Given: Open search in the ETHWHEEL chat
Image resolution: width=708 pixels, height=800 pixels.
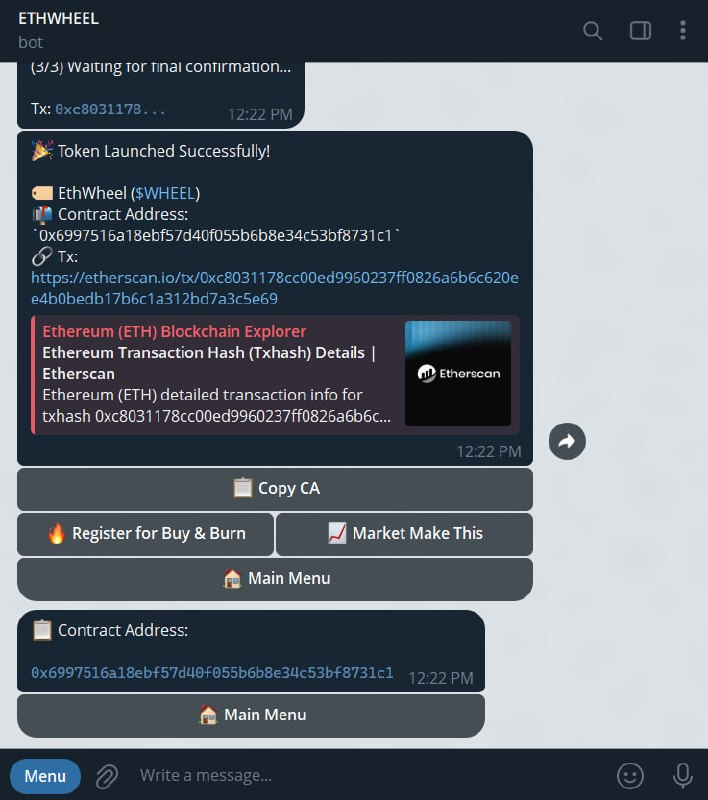Looking at the screenshot, I should coord(592,31).
